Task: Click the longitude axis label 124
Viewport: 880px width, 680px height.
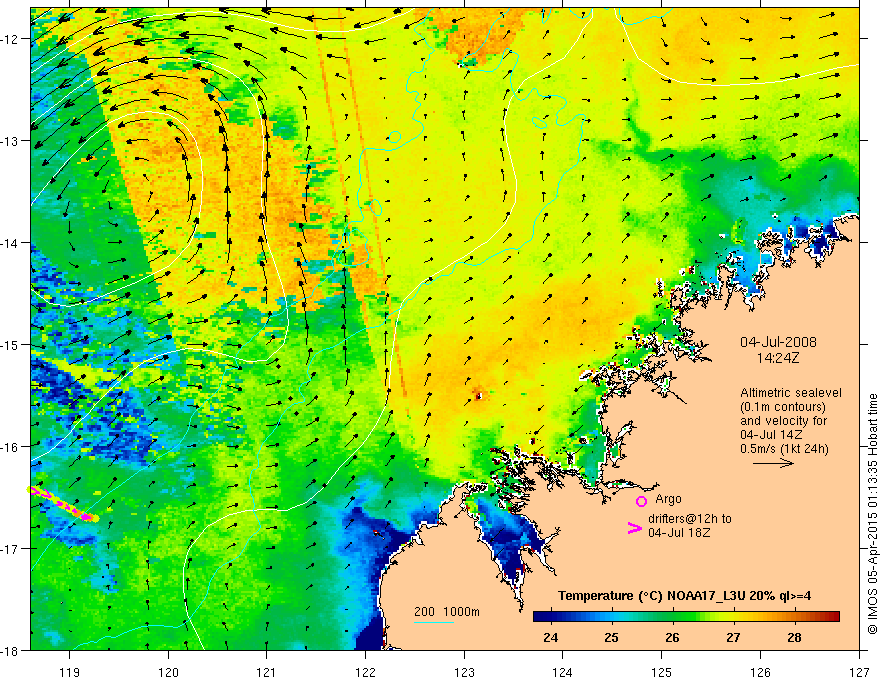Action: click(563, 672)
